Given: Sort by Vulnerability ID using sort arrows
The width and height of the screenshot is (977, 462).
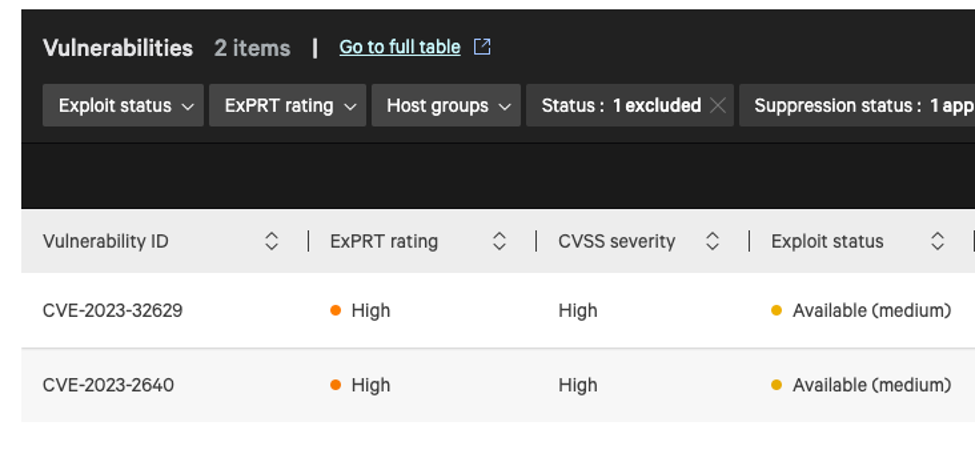Looking at the screenshot, I should click(x=271, y=241).
